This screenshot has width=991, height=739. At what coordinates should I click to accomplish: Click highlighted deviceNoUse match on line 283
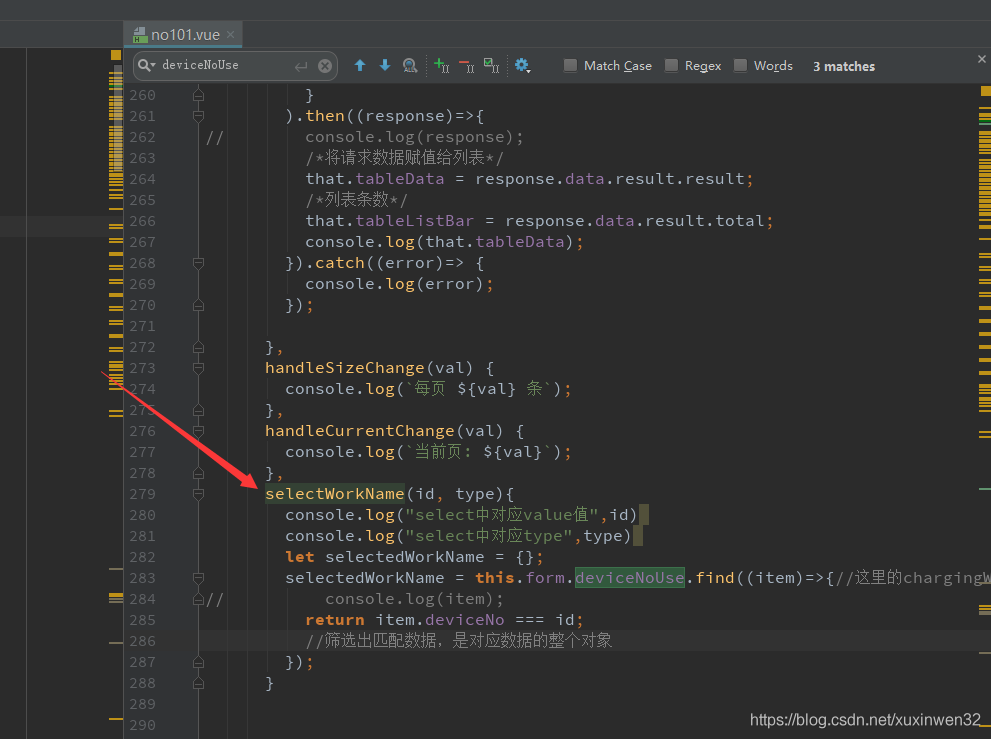tap(629, 578)
